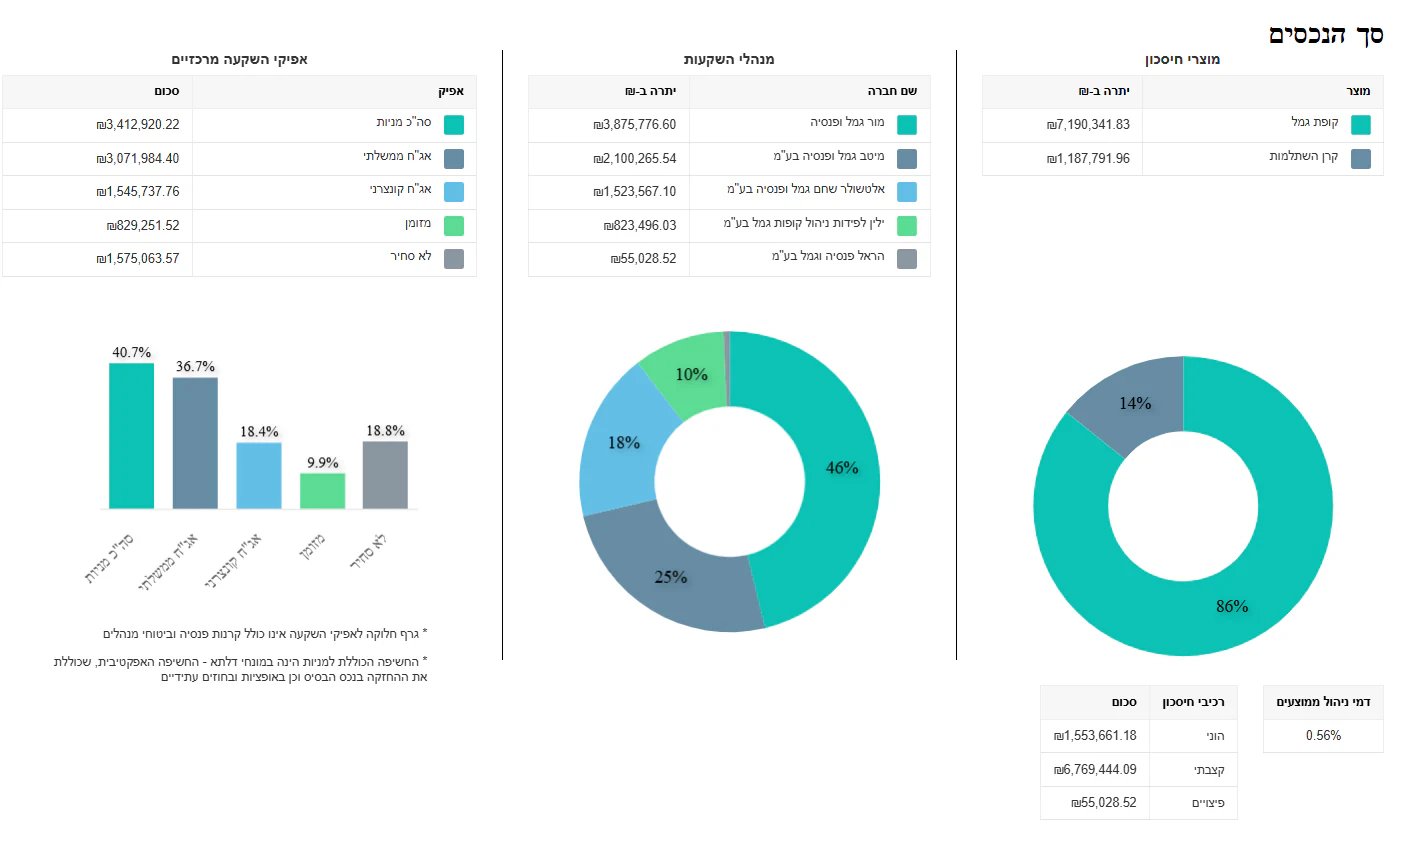
Task: Select the קצבתי amount ₪6,769,444.09
Action: tap(1095, 769)
